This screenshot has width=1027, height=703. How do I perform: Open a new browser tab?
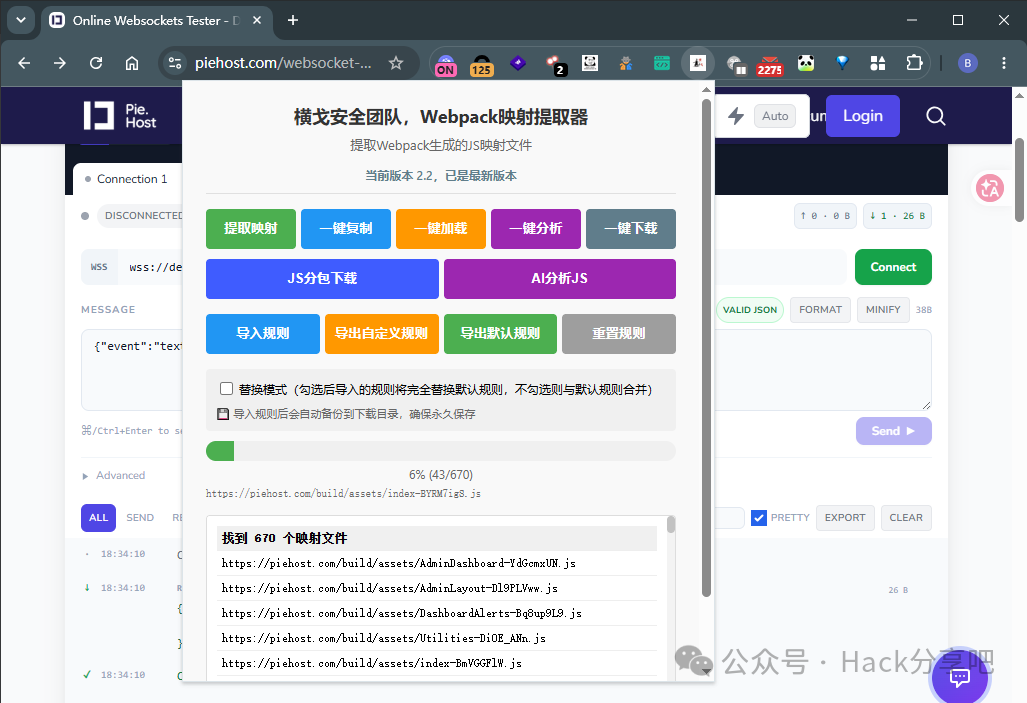click(x=293, y=20)
